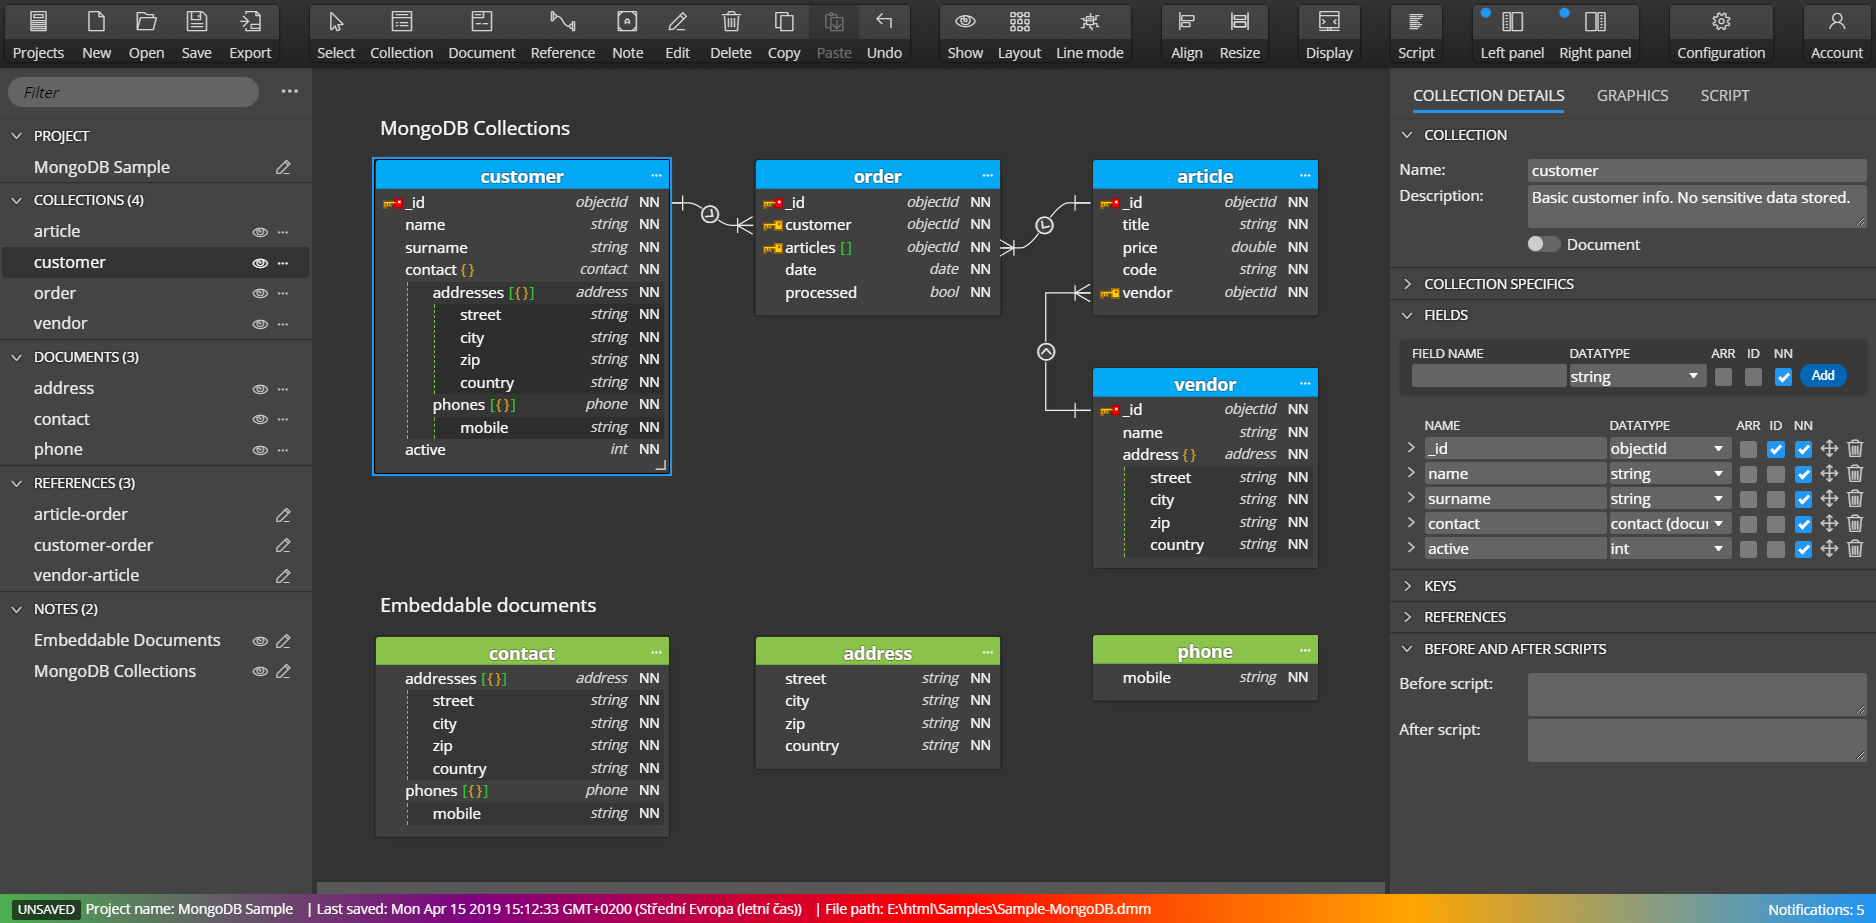The height and width of the screenshot is (923, 1876).
Task: Toggle visibility of the vendor collection
Action: coord(260,324)
